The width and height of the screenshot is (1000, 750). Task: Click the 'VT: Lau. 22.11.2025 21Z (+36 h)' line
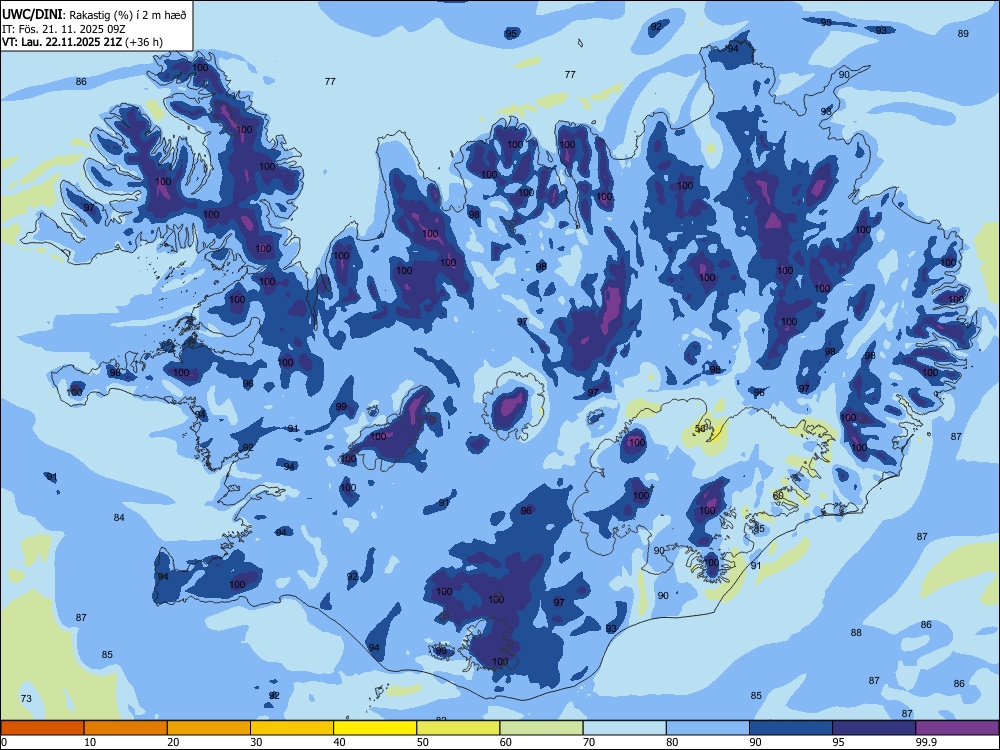82,42
